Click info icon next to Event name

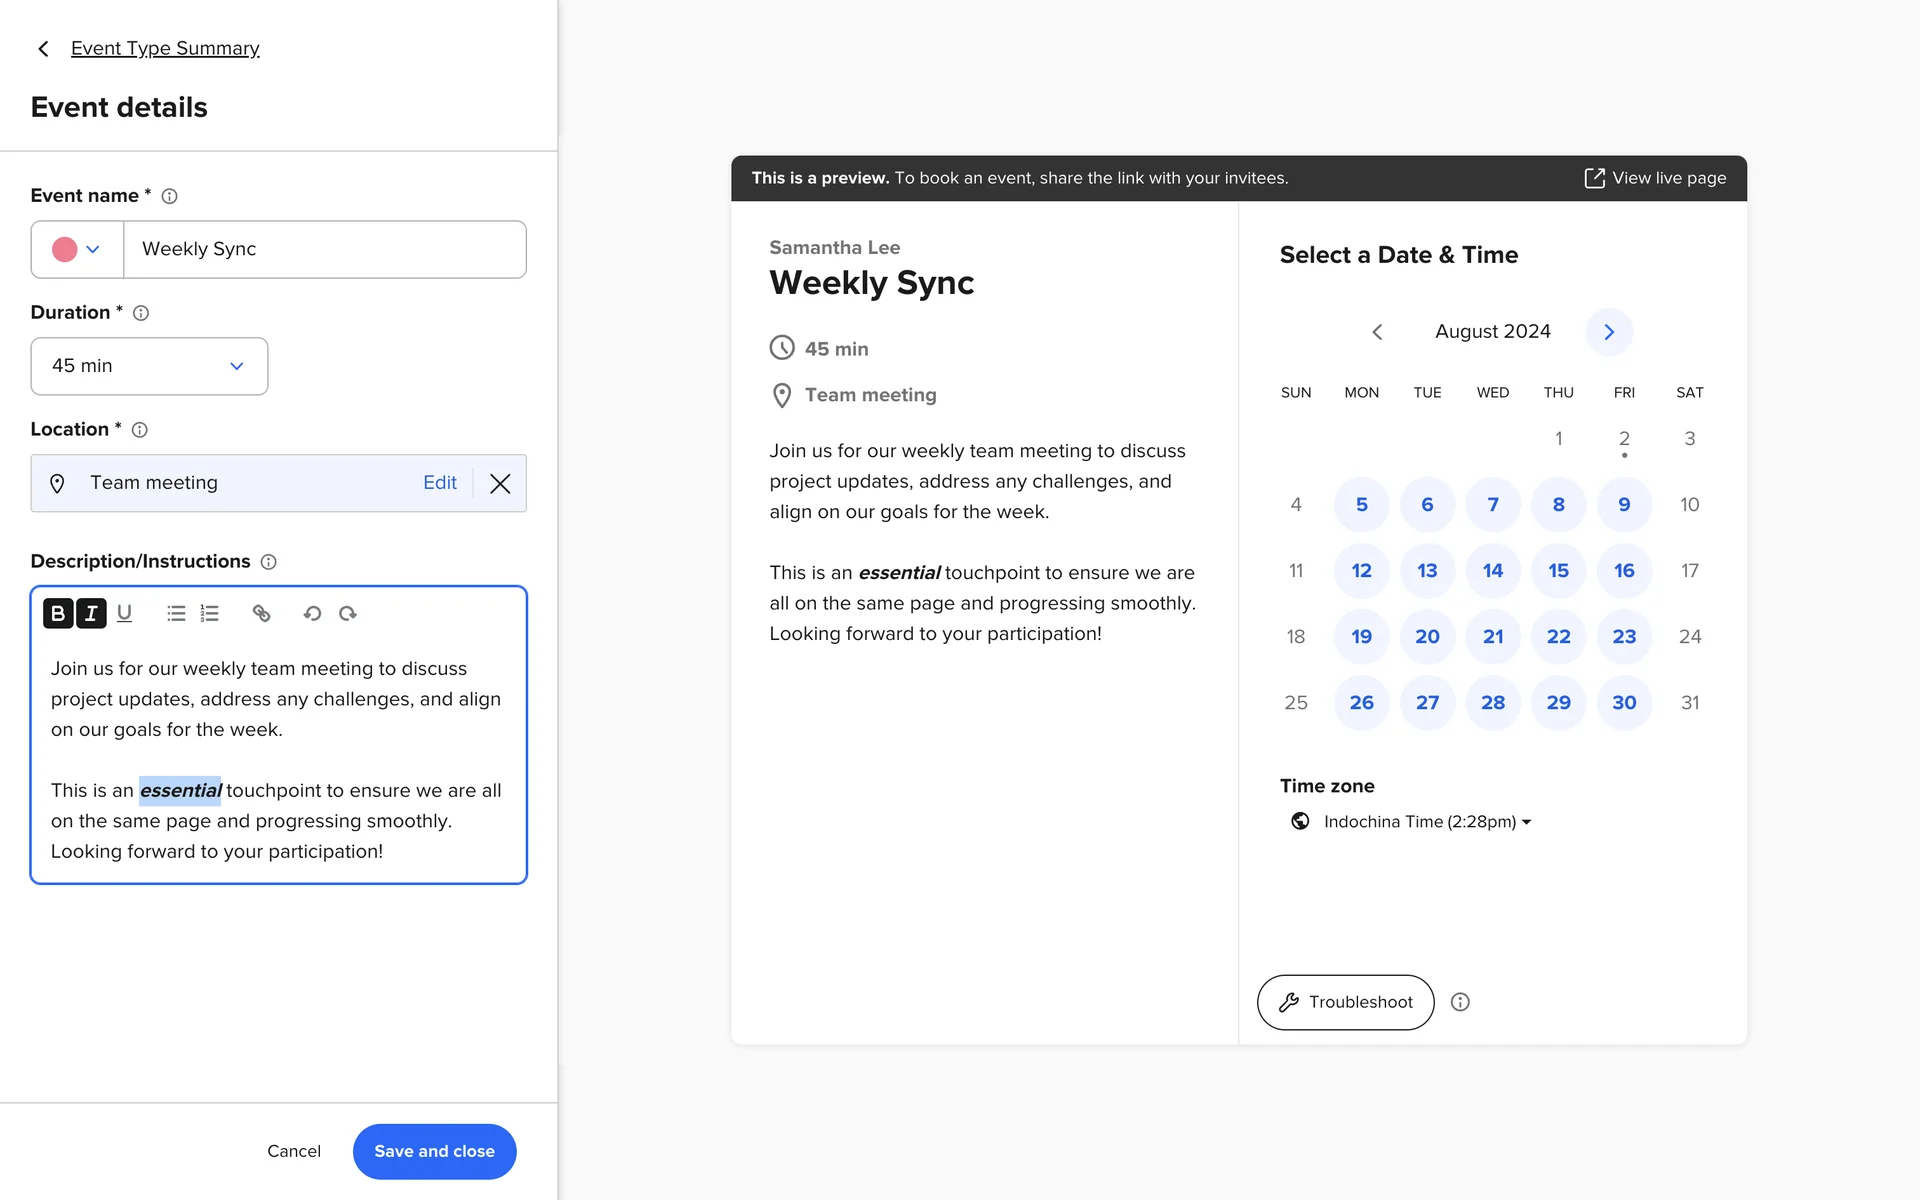click(x=170, y=196)
